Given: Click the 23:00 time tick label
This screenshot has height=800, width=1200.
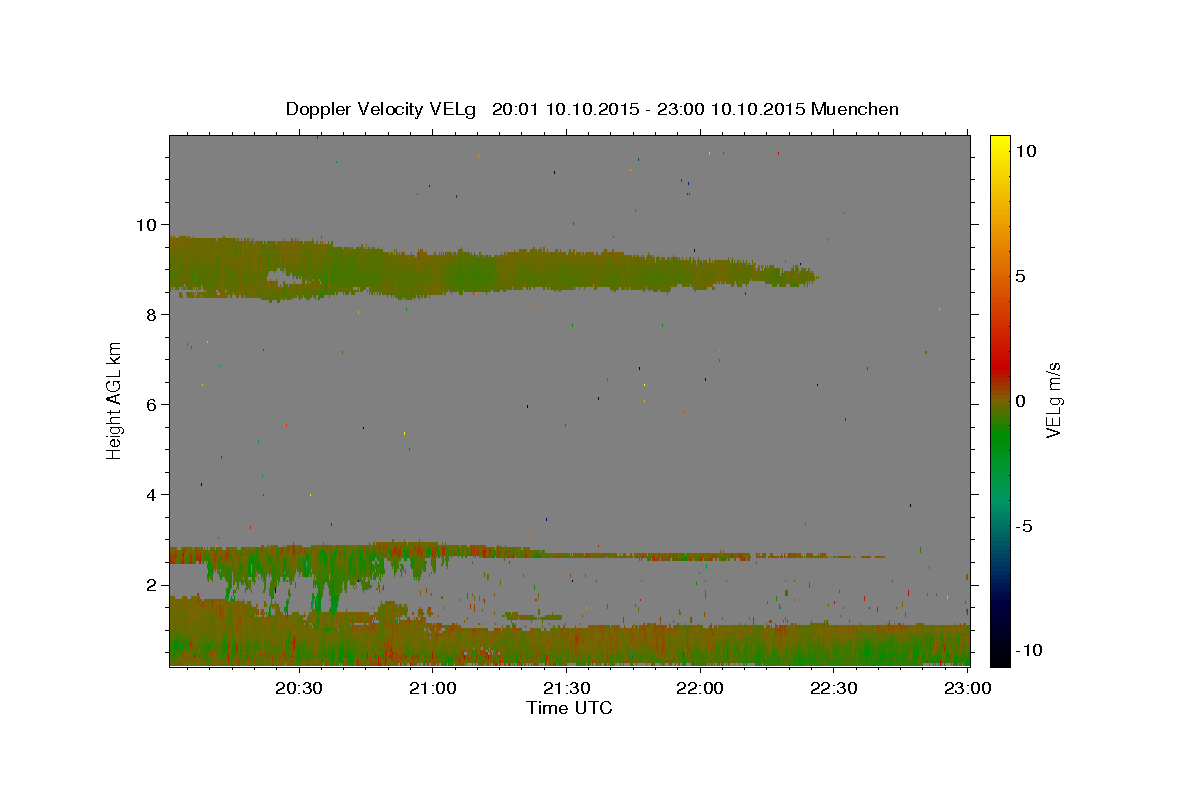Looking at the screenshot, I should coord(967,688).
